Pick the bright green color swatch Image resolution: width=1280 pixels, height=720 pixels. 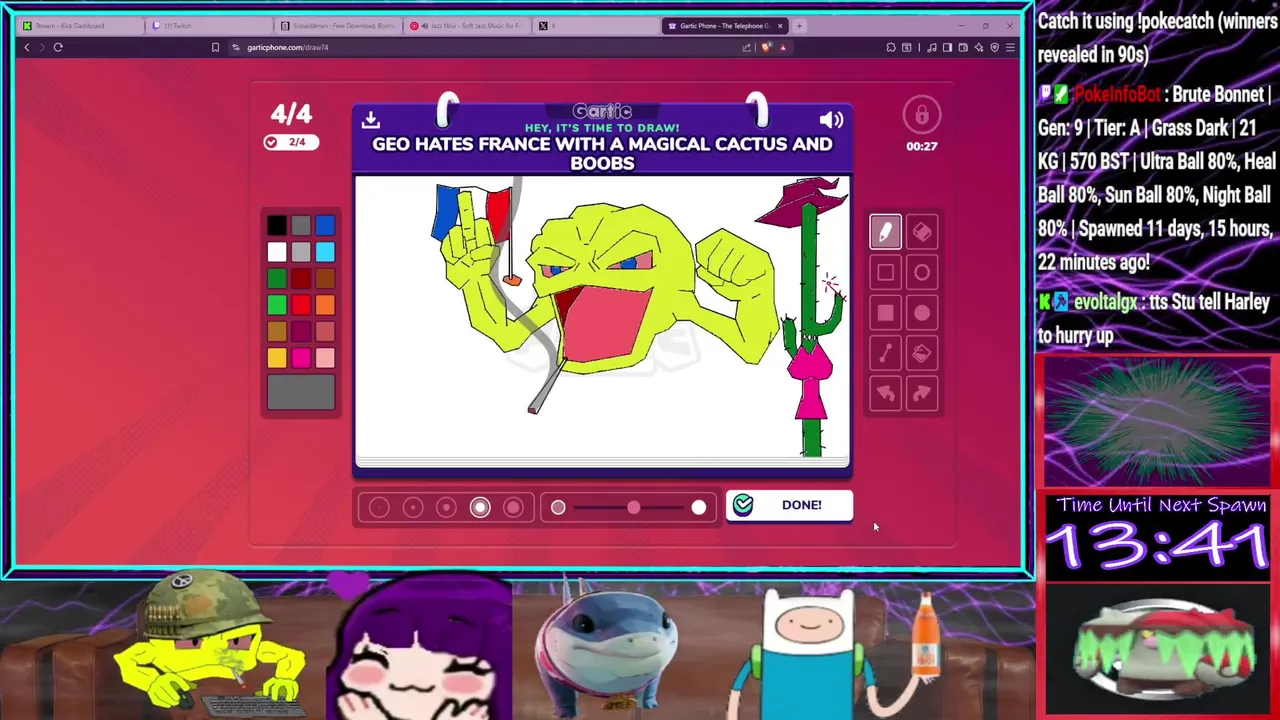click(277, 305)
